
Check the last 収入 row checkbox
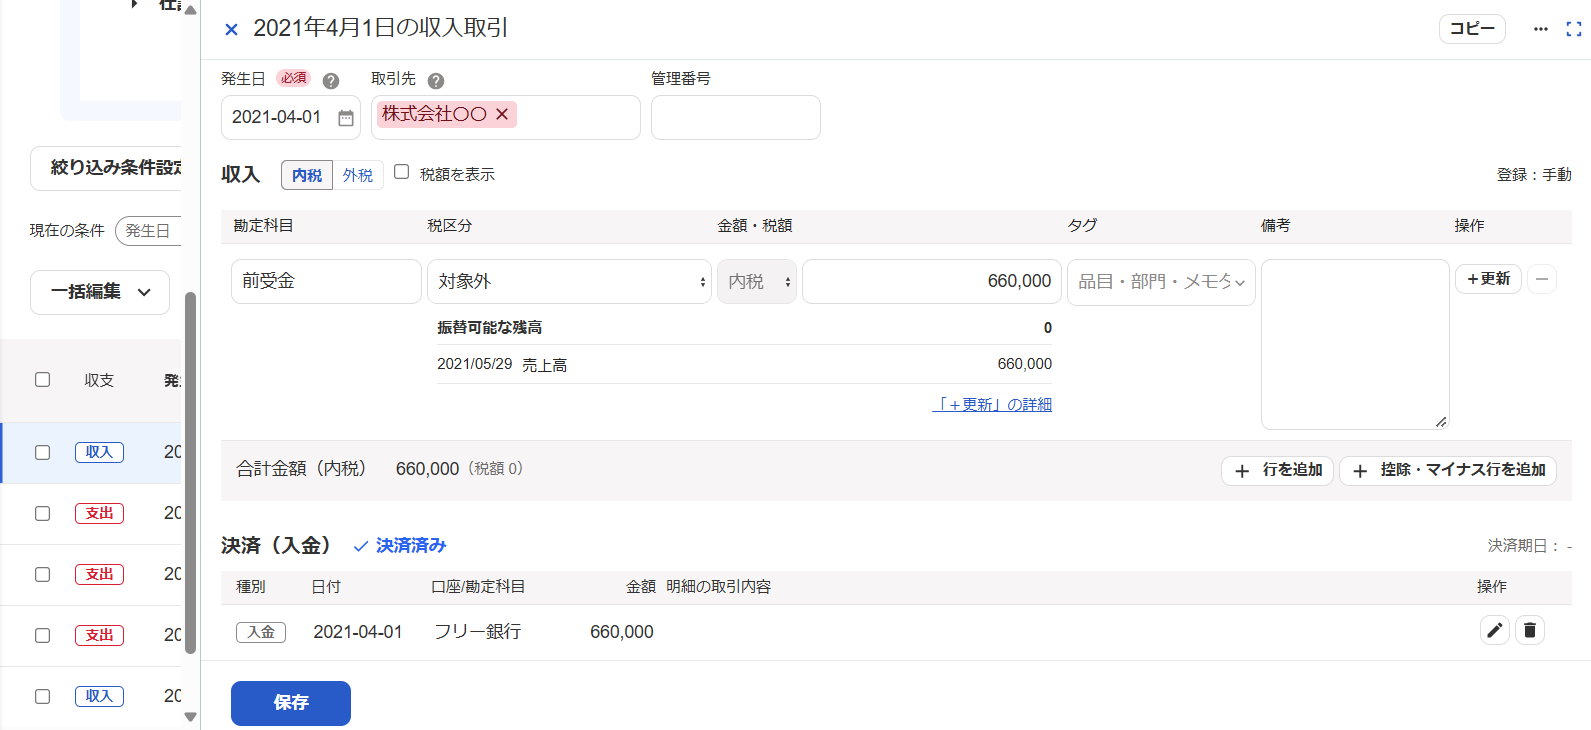tap(42, 696)
